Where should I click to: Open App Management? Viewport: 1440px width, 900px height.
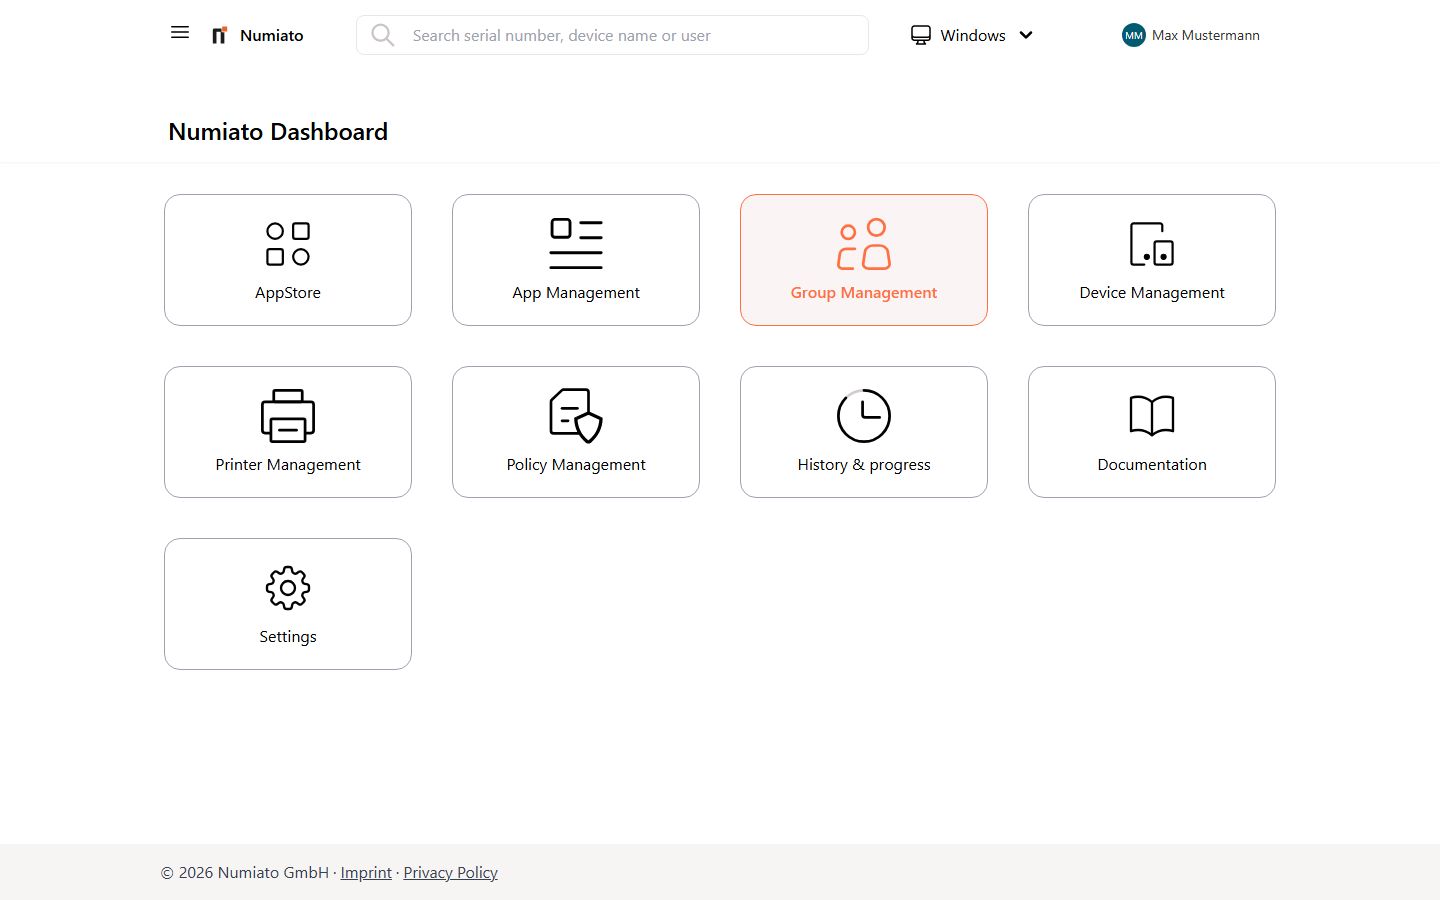pyautogui.click(x=576, y=260)
